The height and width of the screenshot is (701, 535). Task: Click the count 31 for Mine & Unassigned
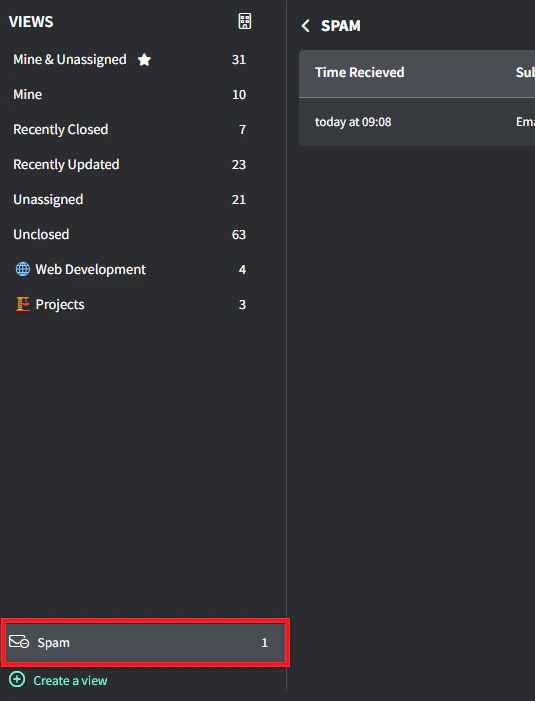pyautogui.click(x=239, y=59)
